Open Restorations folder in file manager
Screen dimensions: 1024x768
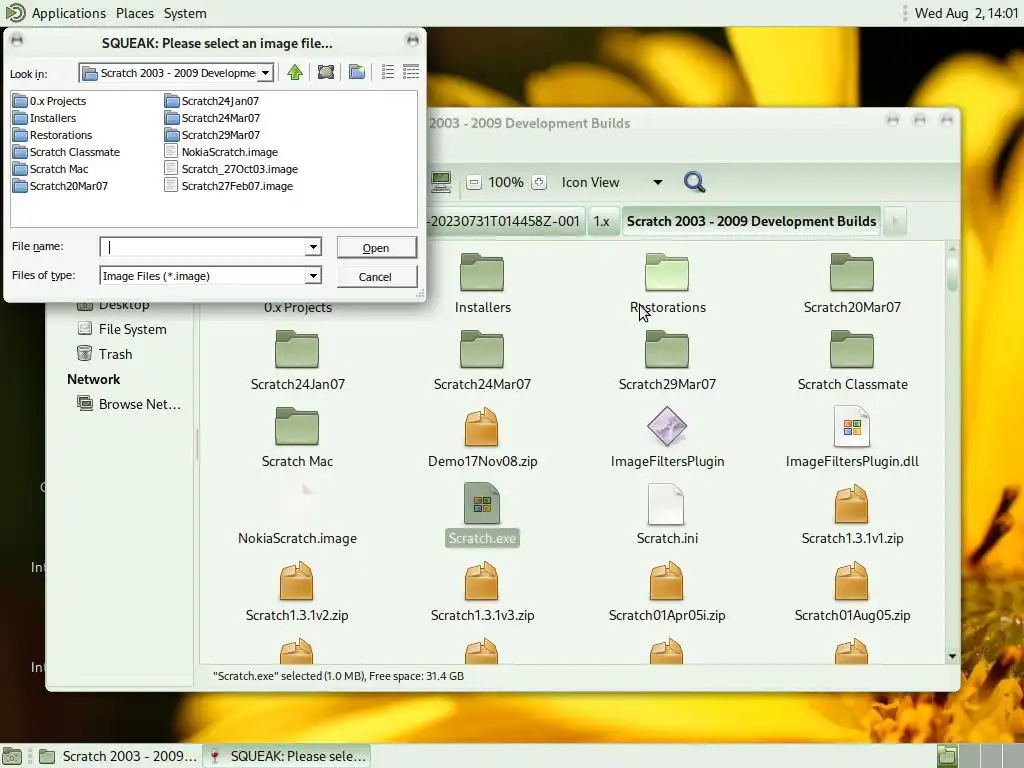click(x=667, y=283)
